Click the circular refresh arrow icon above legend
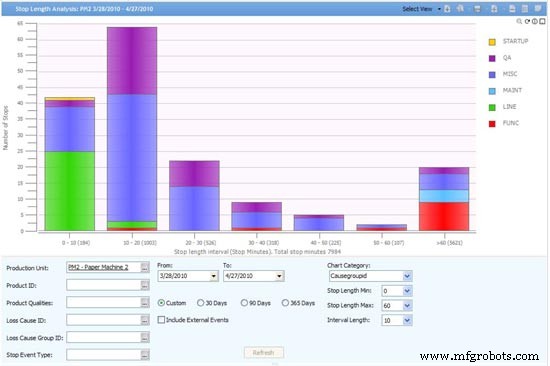Screen dimensions: 550x366 pos(527,21)
